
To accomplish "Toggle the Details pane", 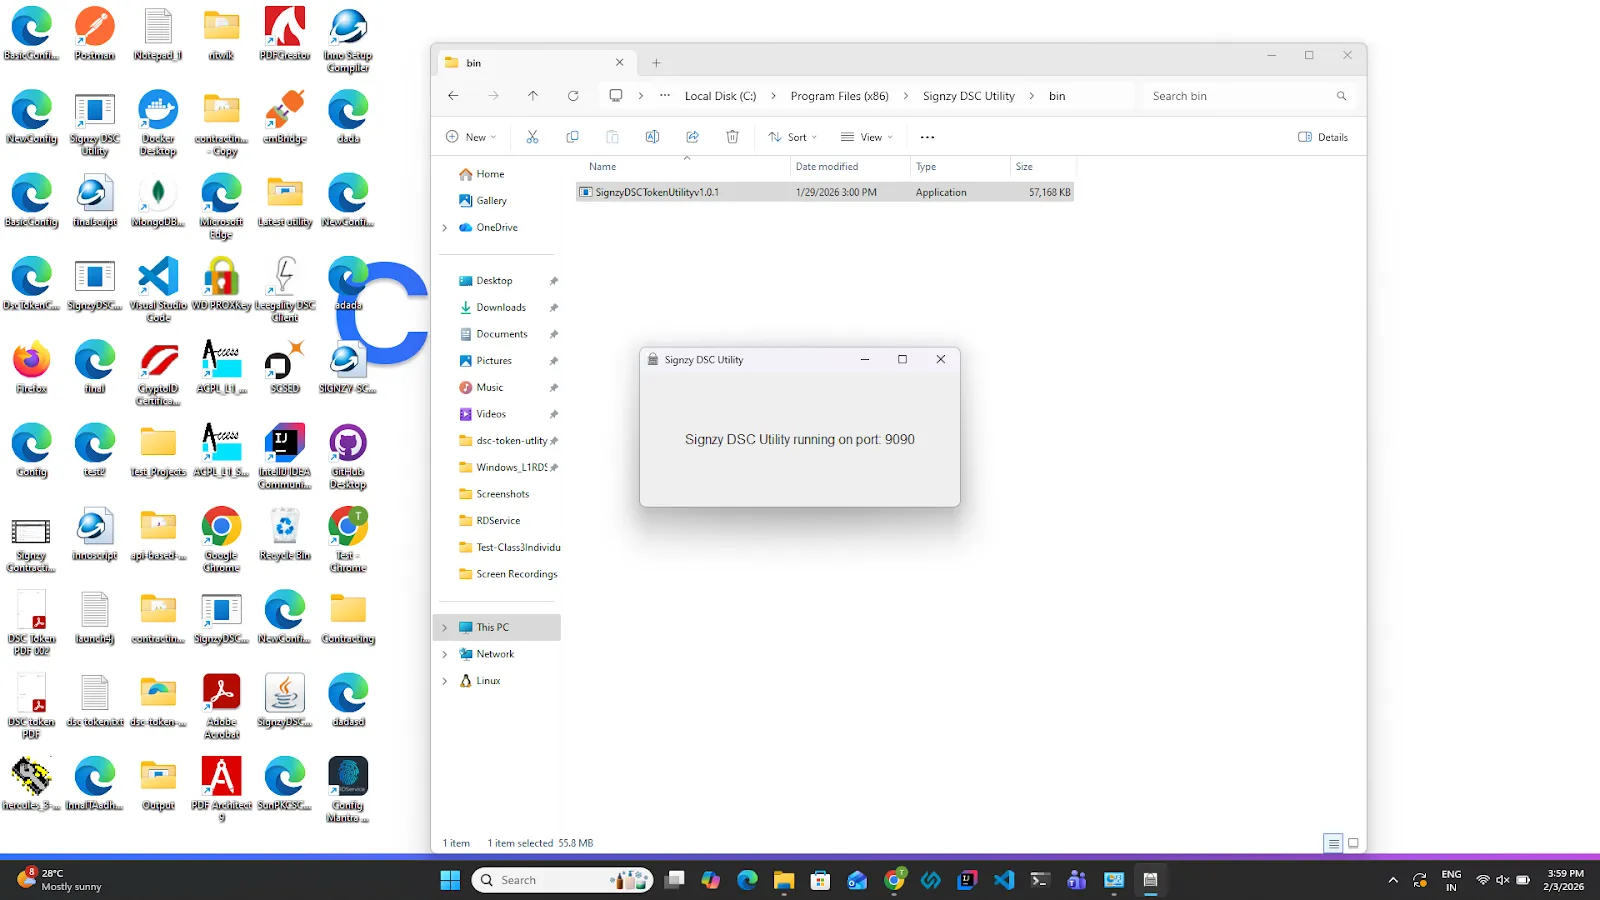I will pyautogui.click(x=1323, y=137).
